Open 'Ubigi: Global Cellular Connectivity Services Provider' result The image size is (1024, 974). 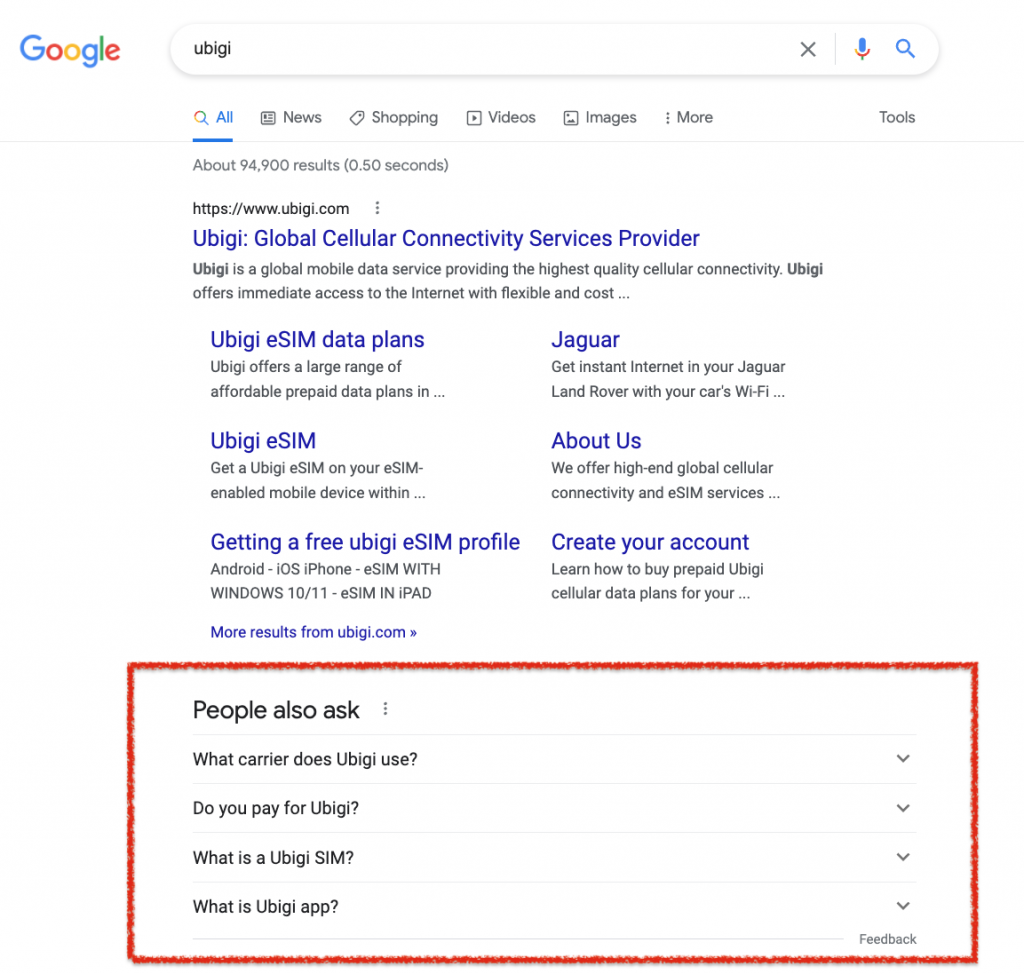tap(446, 239)
